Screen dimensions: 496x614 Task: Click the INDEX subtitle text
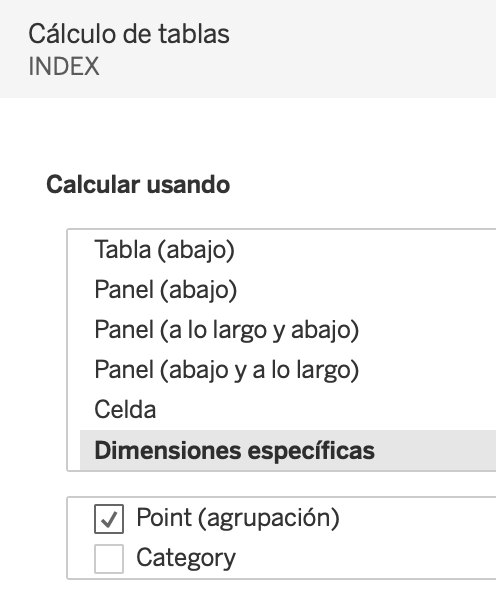[x=64, y=66]
